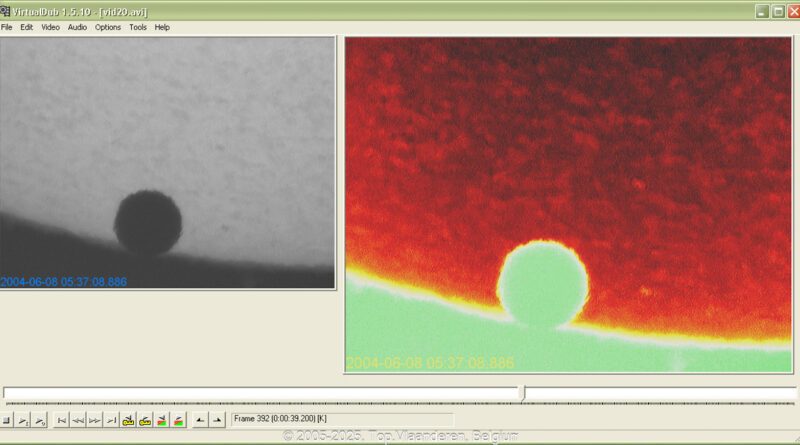Screen dimensions: 800x445
Task: Open the Options menu
Action: coord(108,28)
